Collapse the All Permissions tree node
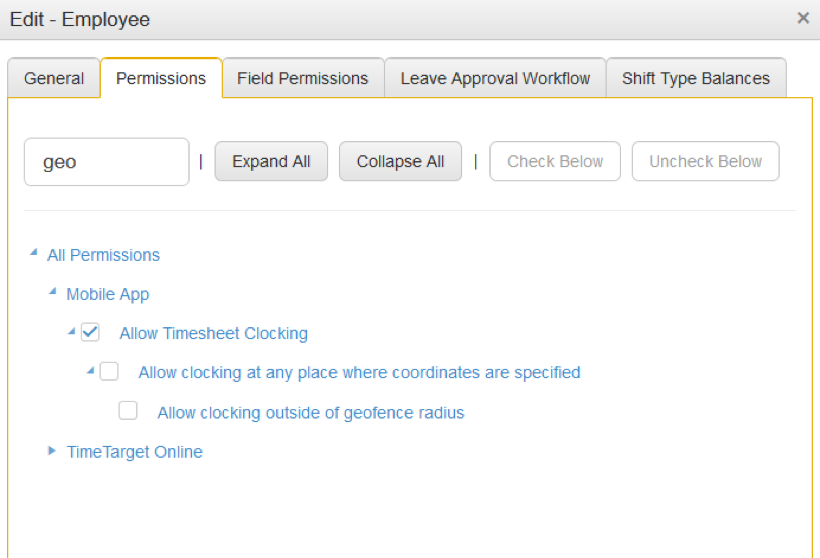 (x=34, y=253)
